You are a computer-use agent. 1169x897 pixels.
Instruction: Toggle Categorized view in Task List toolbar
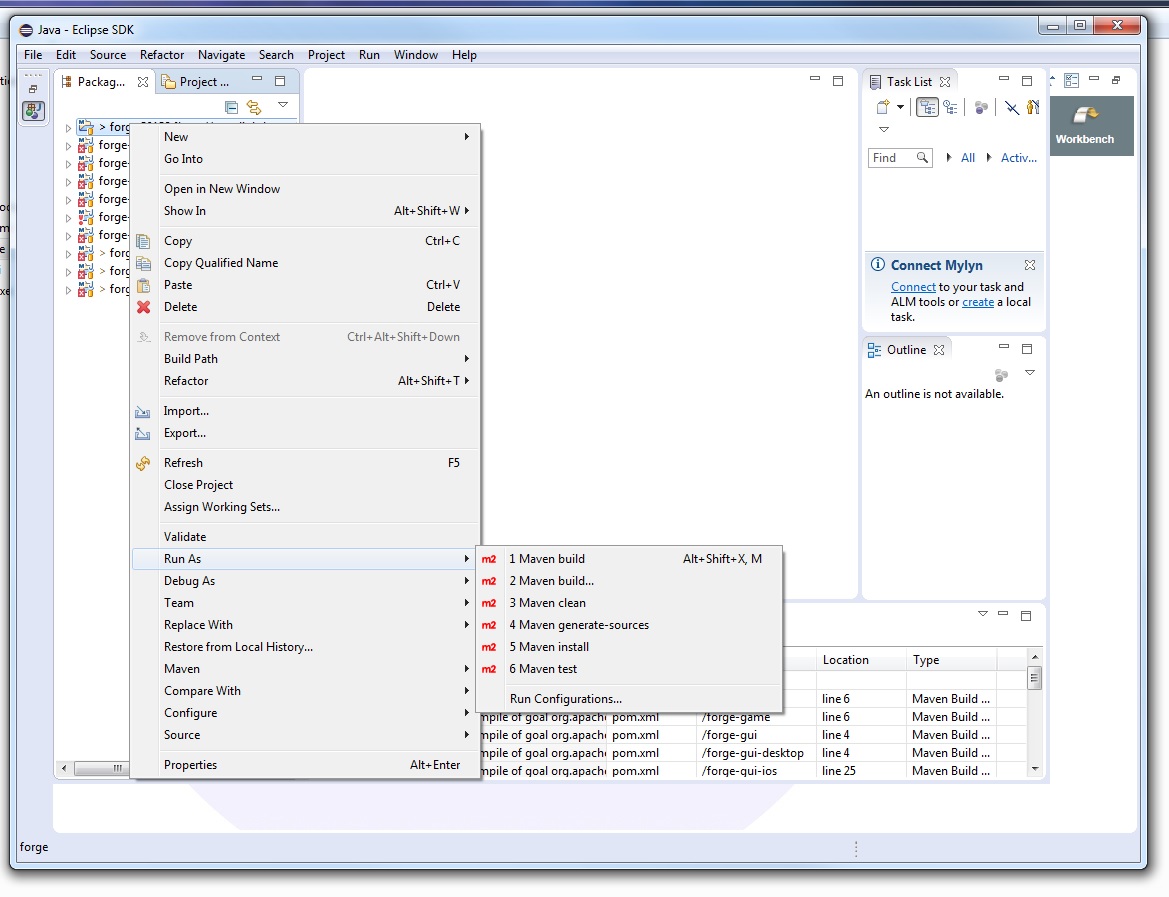pyautogui.click(x=927, y=107)
